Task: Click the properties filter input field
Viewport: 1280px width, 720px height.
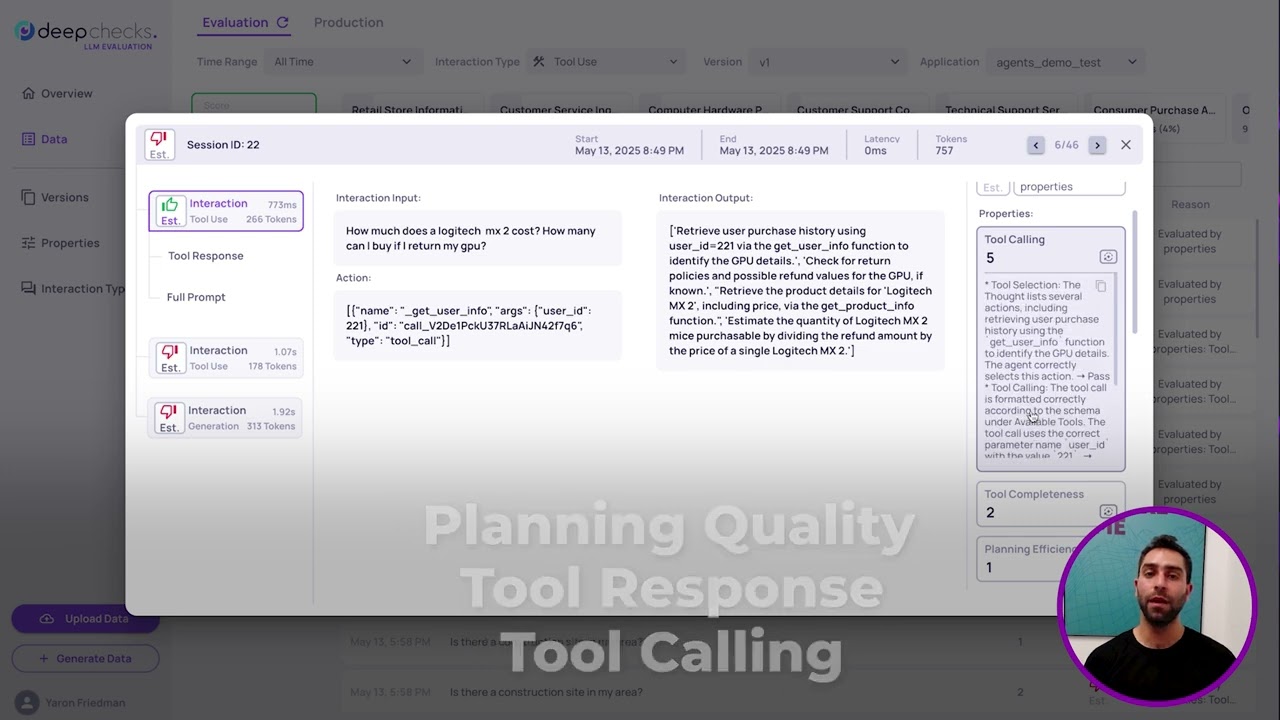Action: [1069, 187]
